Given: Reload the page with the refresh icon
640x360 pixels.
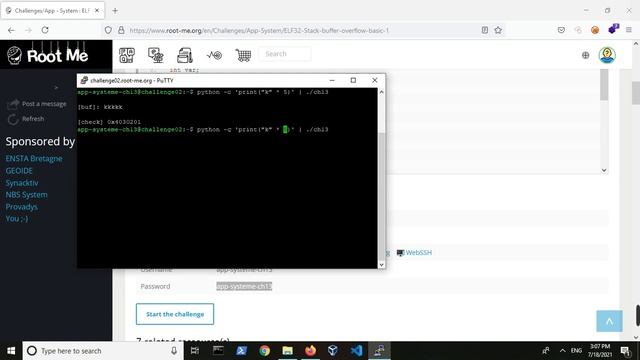Looking at the screenshot, I should 45,30.
